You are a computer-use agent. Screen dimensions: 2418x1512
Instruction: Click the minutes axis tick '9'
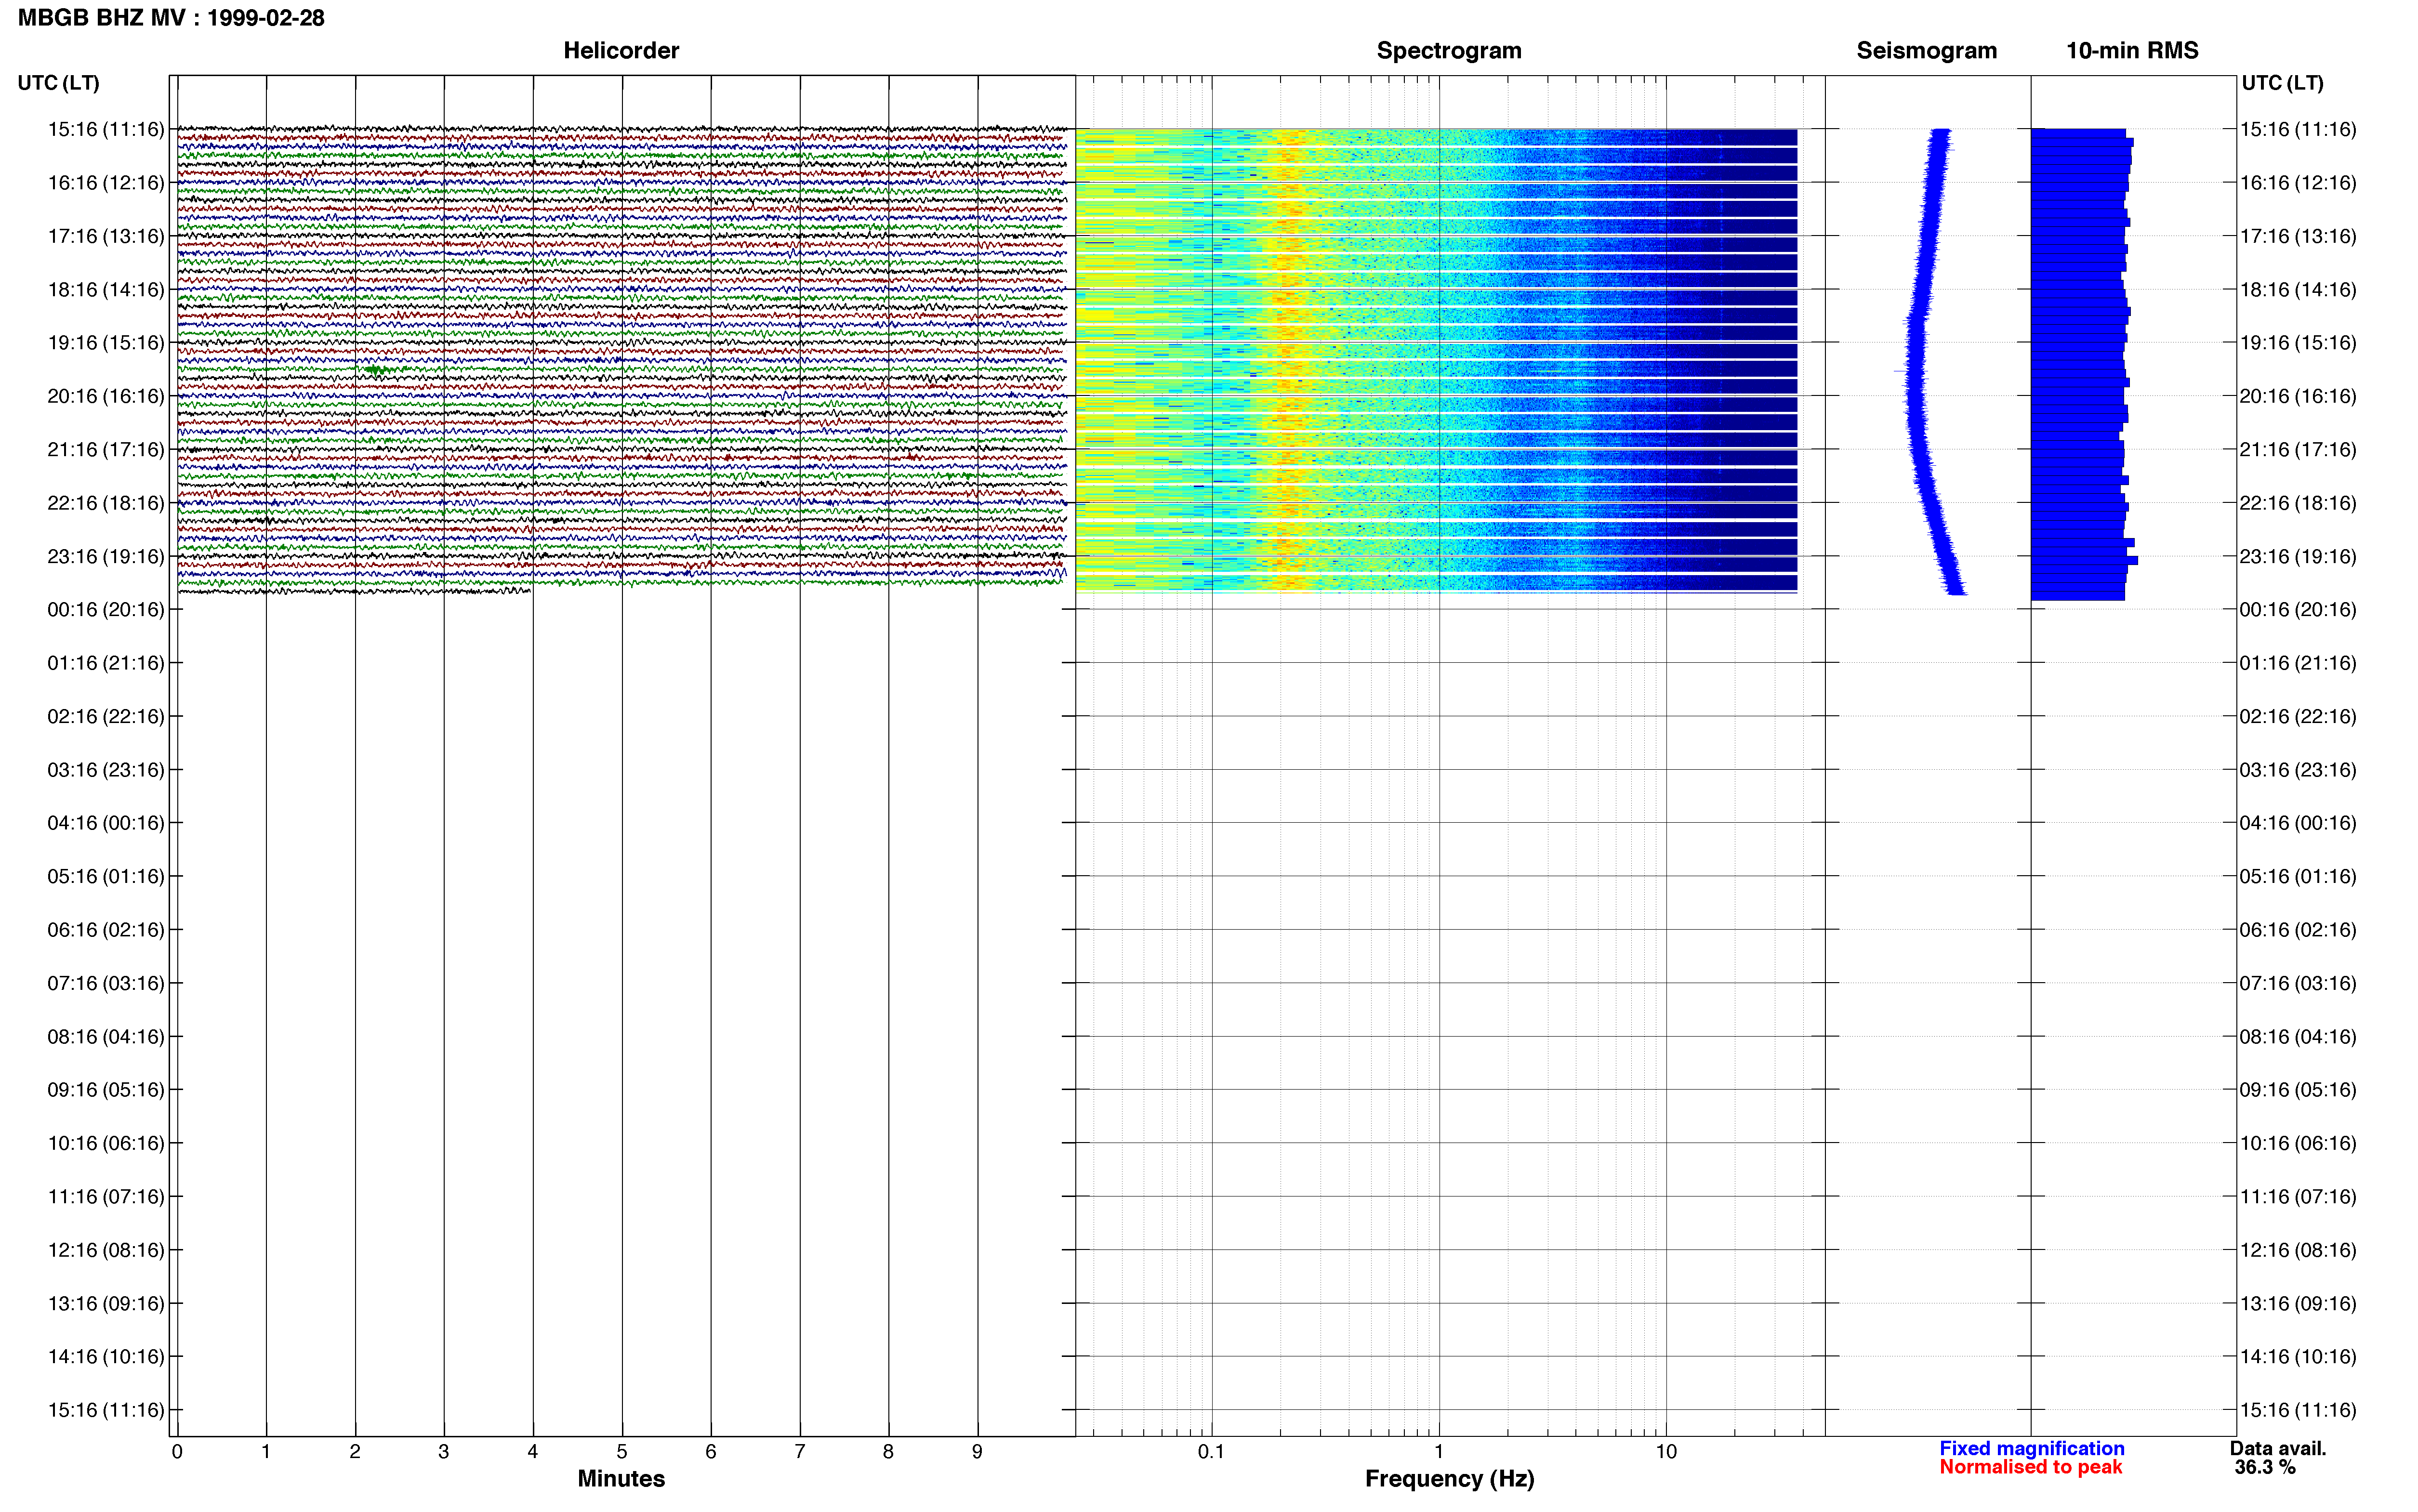978,1452
